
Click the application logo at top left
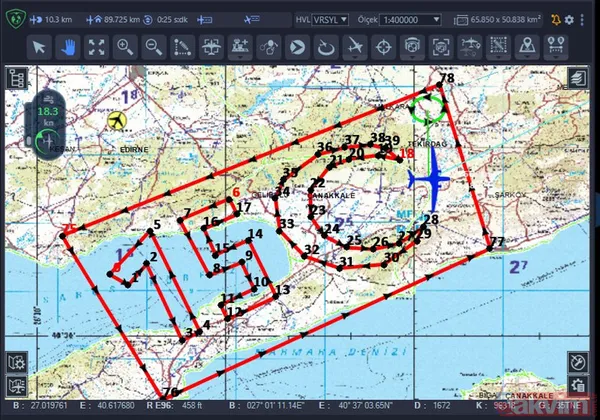[x=16, y=19]
